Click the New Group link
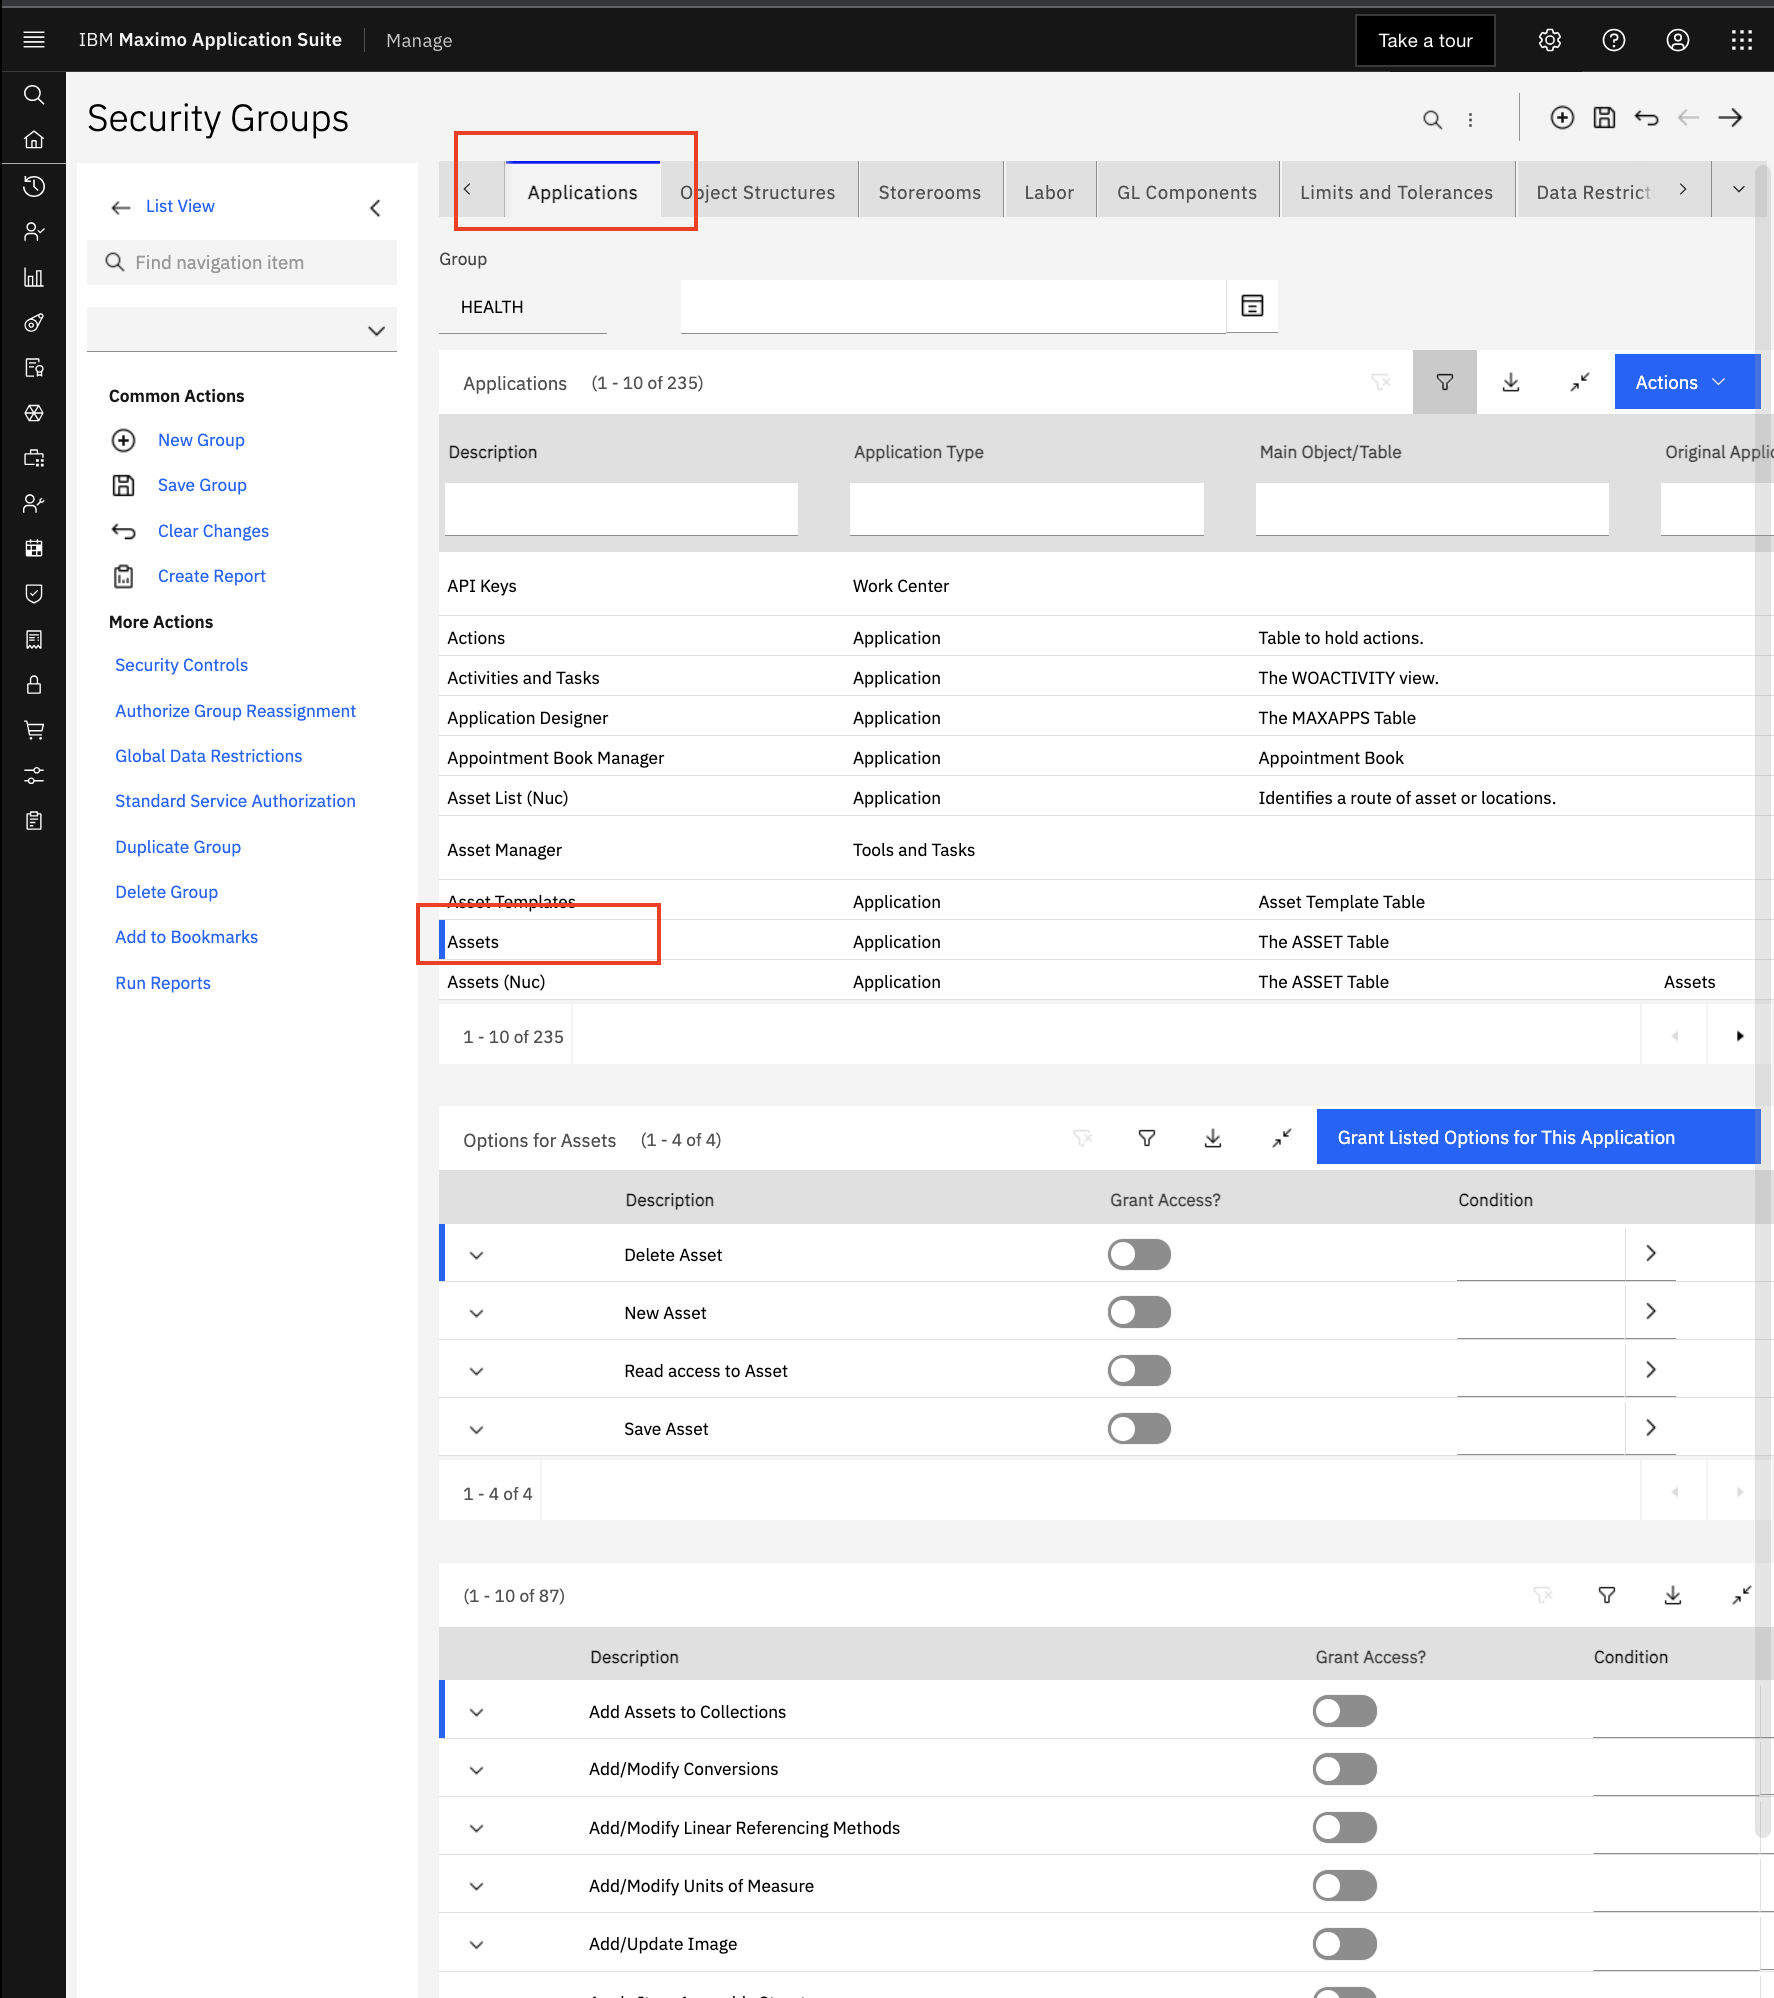 click(x=201, y=440)
